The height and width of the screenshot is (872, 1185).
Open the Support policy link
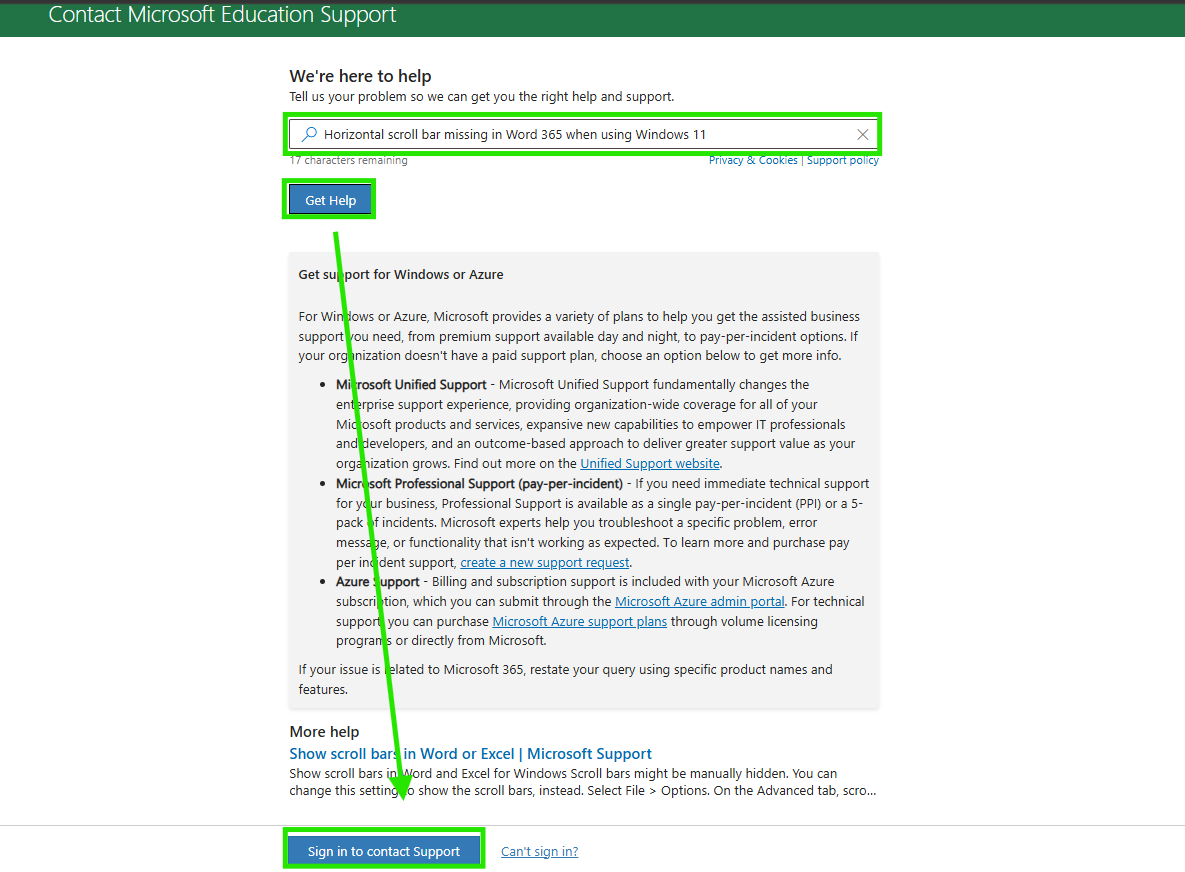click(843, 160)
